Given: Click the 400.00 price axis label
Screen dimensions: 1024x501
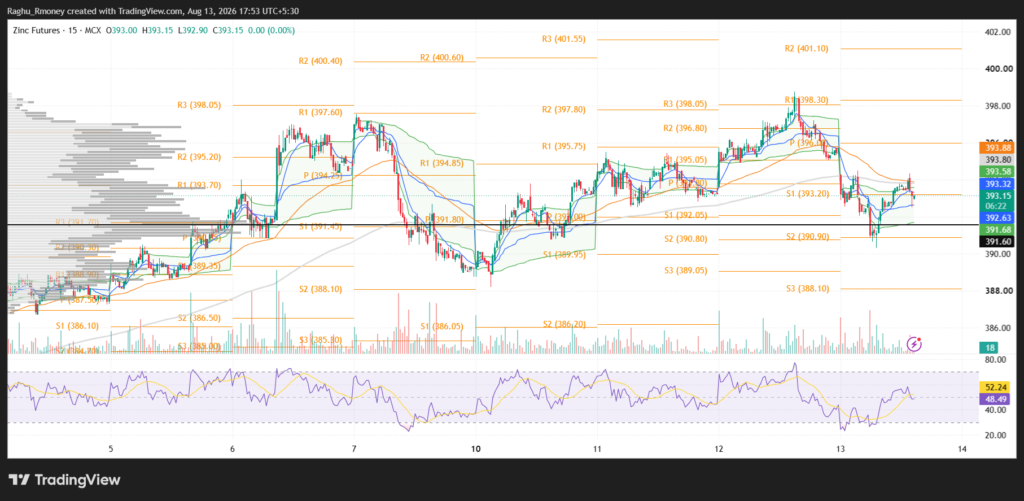Looking at the screenshot, I should (999, 69).
